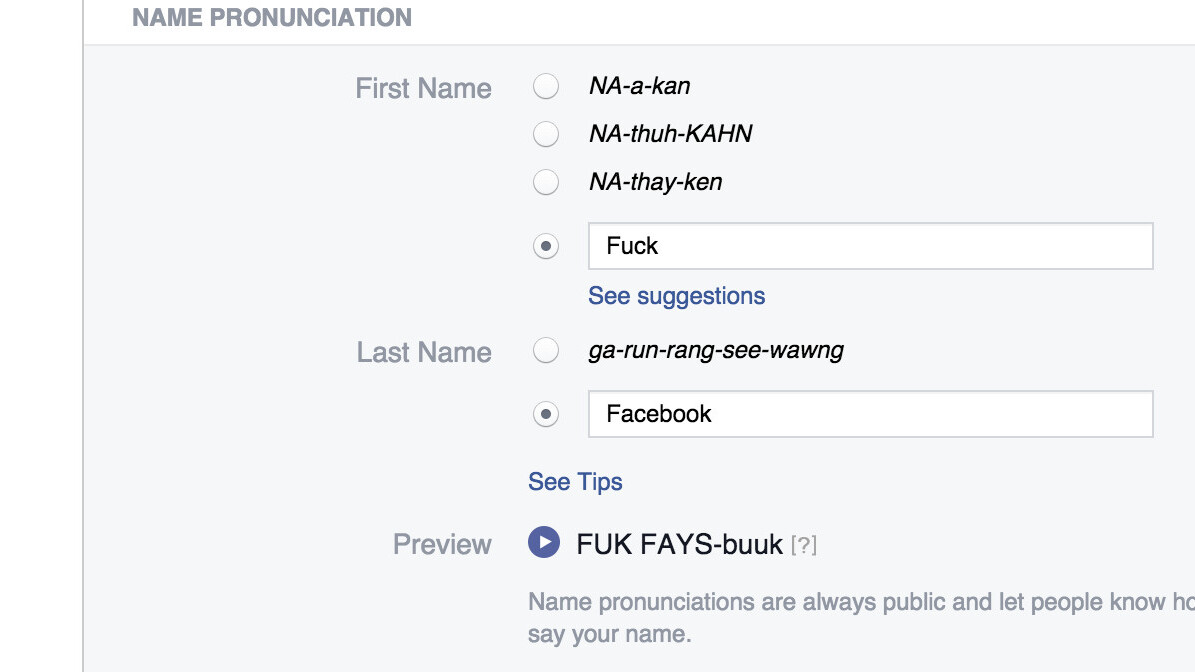The height and width of the screenshot is (672, 1195).
Task: Choose the ga-run-rang-see-wawng radio button
Action: pyautogui.click(x=546, y=350)
